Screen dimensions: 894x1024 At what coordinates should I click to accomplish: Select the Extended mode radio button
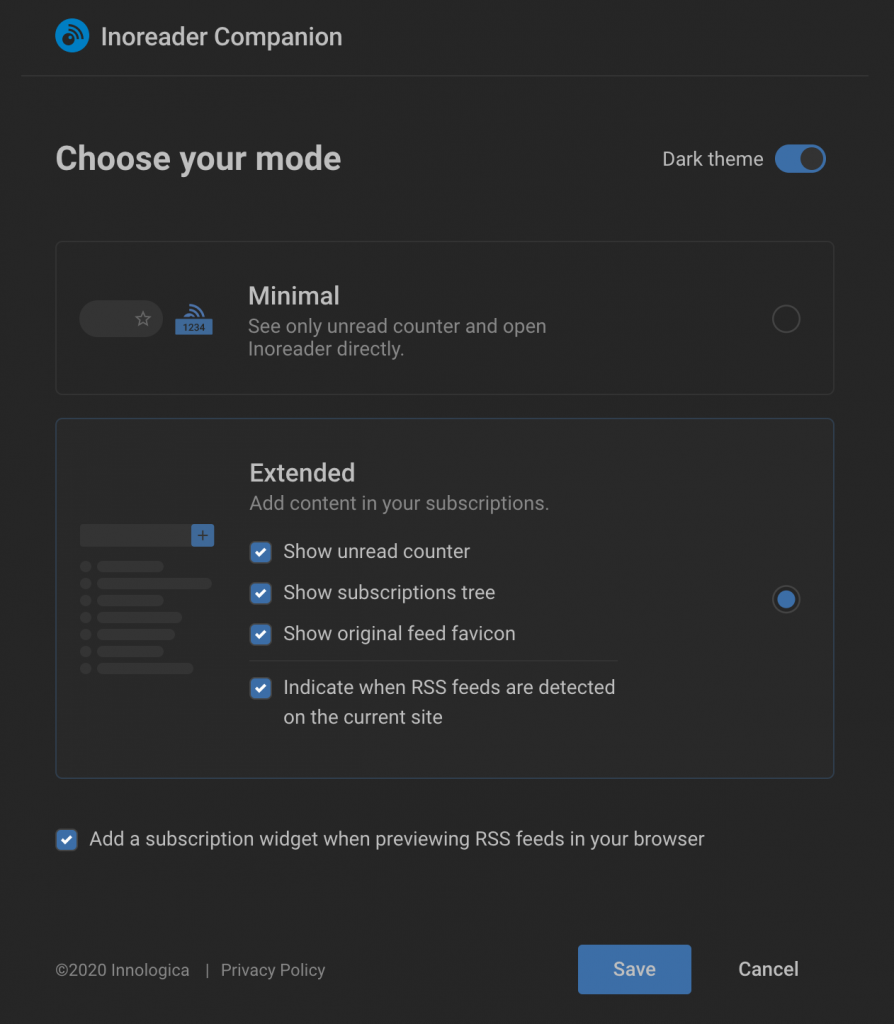[786, 599]
